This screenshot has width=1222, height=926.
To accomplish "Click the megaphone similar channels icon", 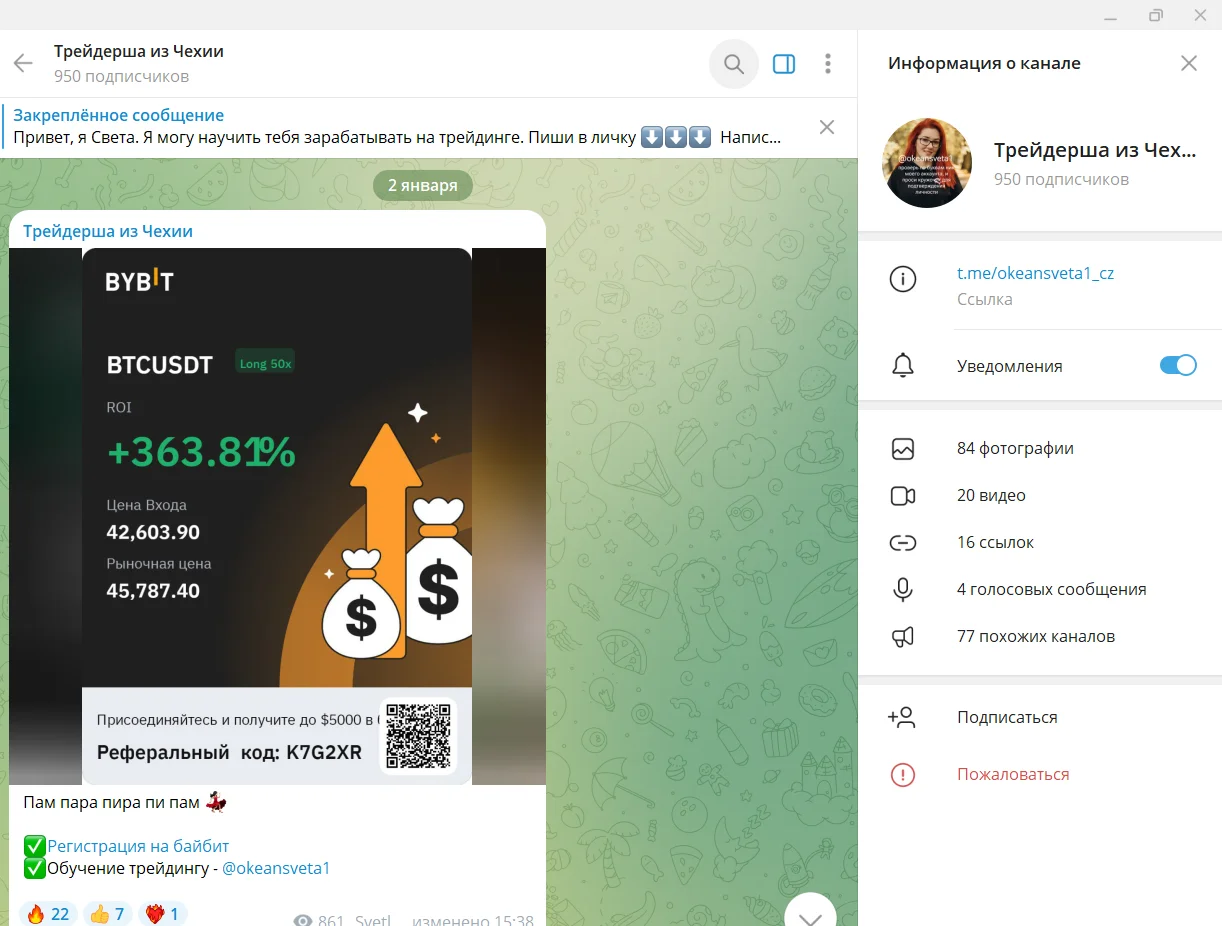I will (903, 637).
